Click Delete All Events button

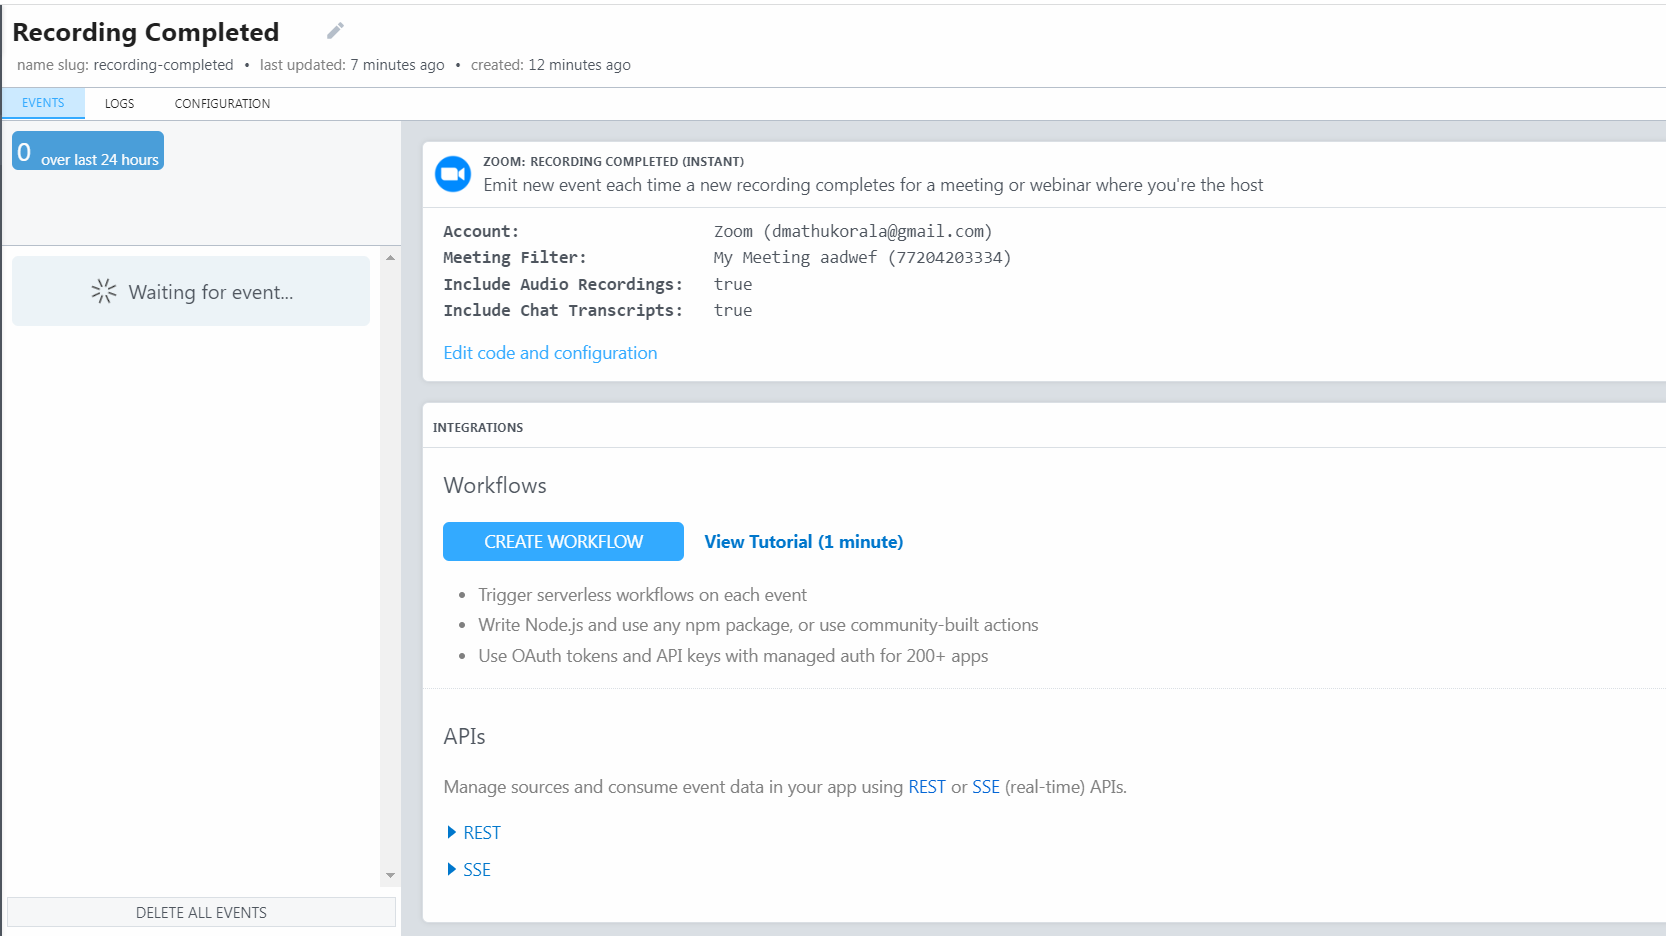pos(201,912)
